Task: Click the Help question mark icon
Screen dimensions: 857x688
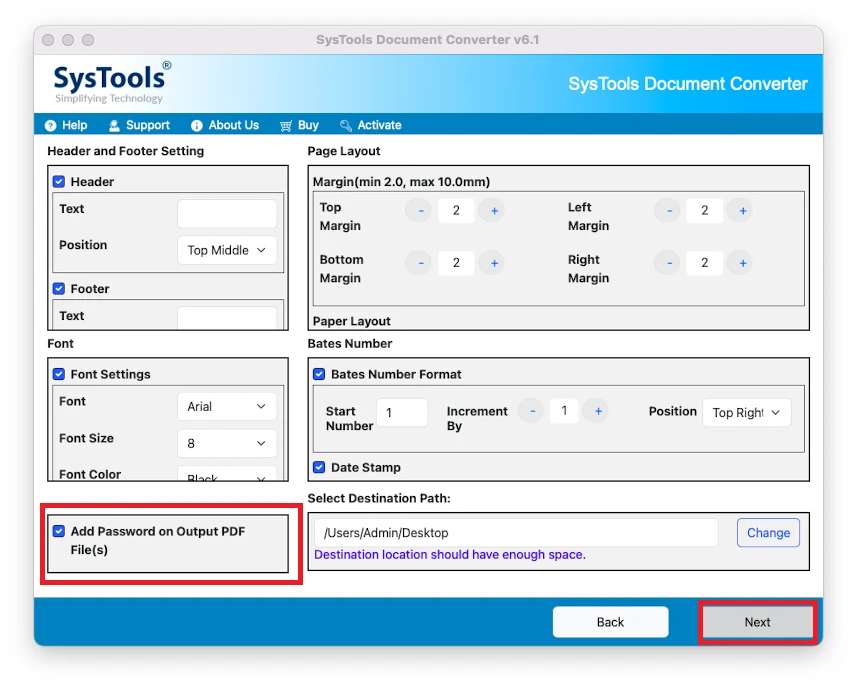Action: pyautogui.click(x=50, y=126)
